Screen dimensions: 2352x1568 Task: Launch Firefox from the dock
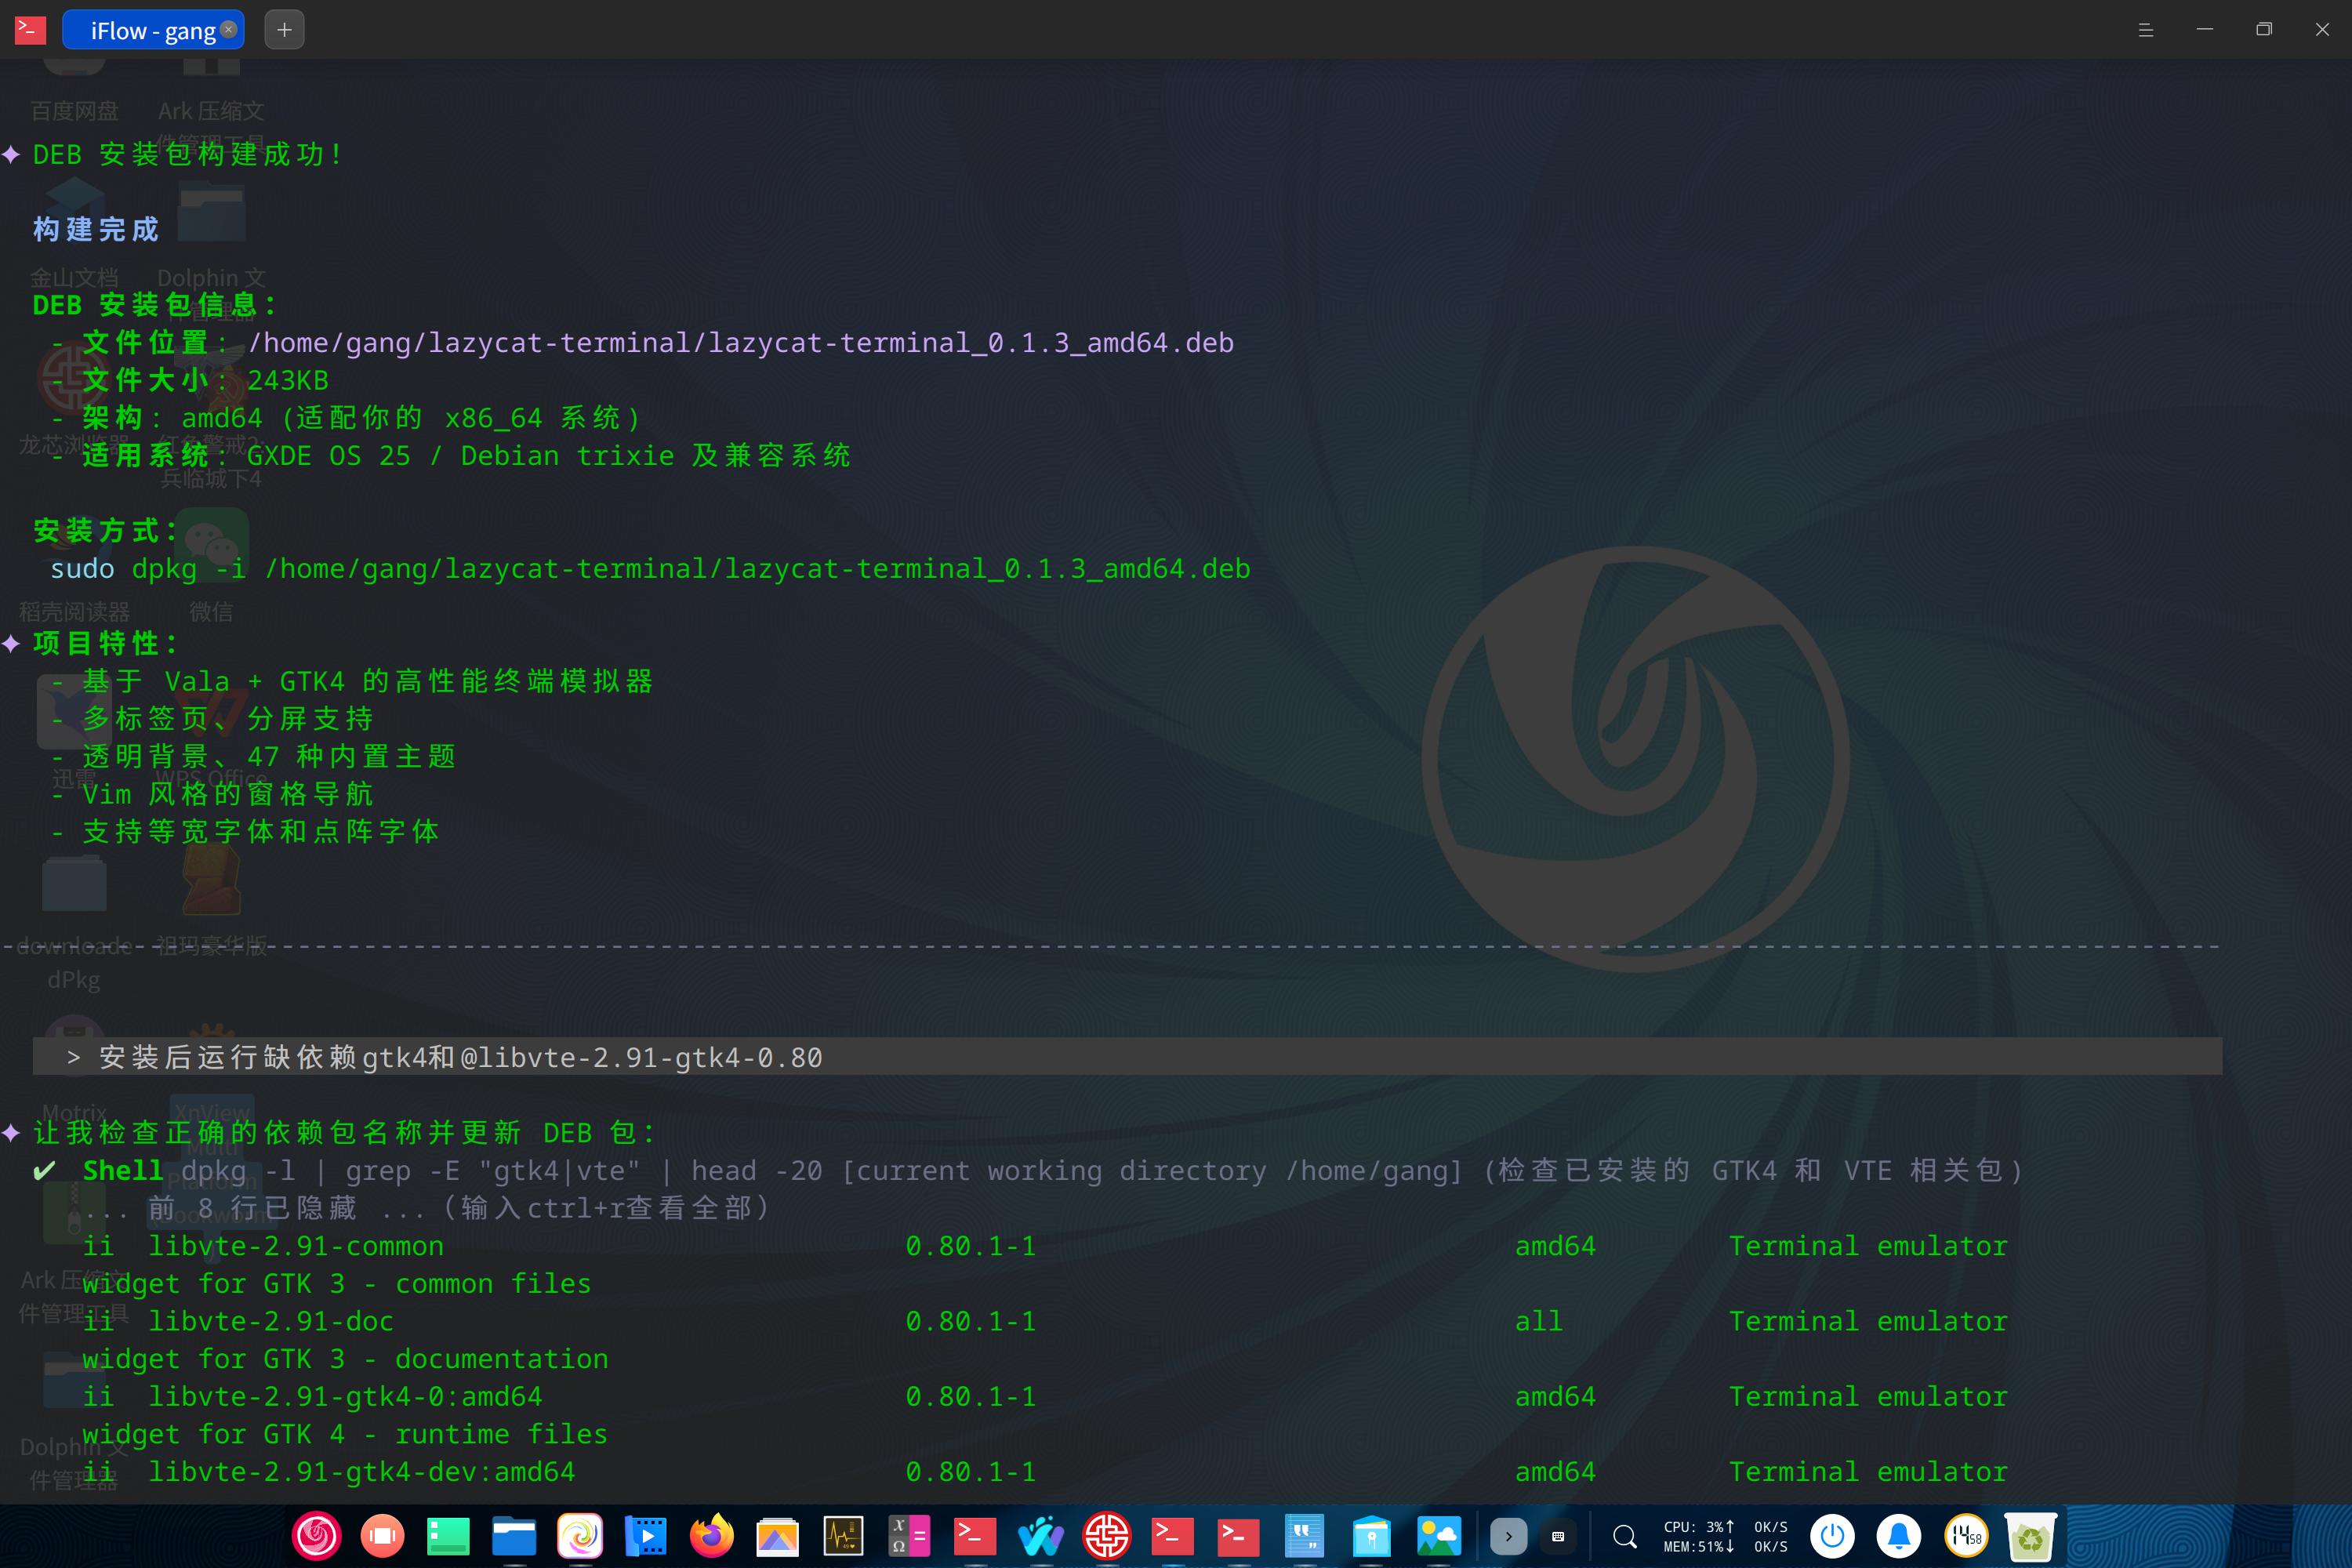coord(711,1535)
